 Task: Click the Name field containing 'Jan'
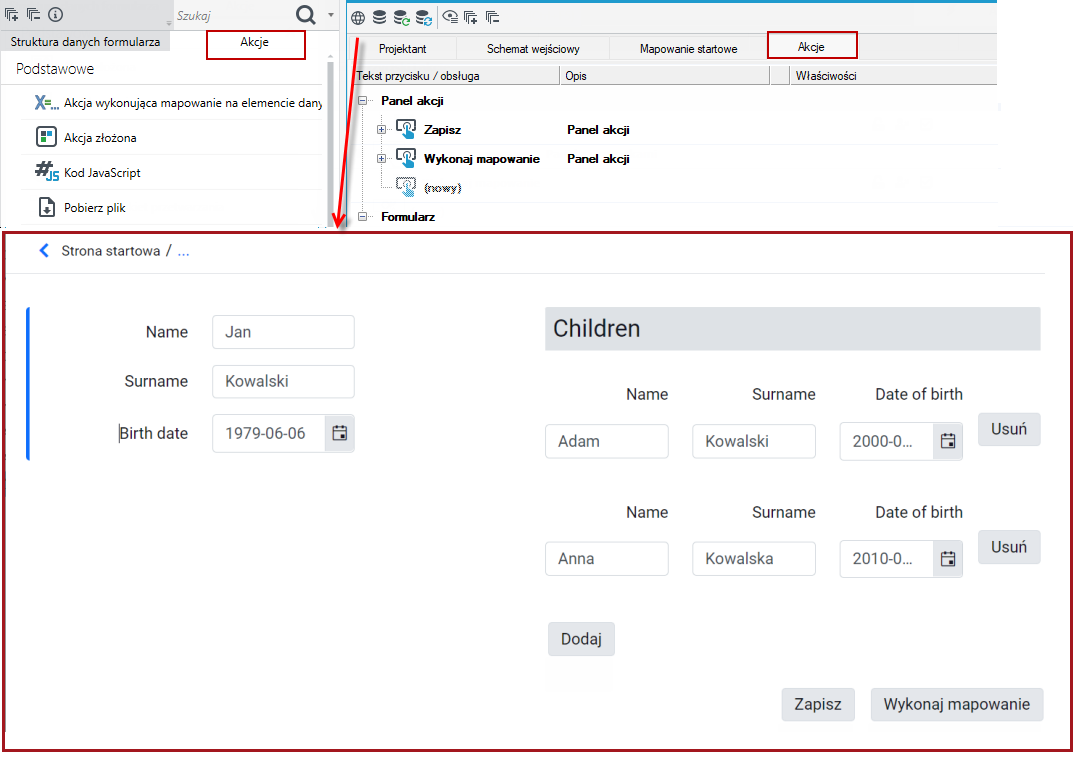coord(283,332)
